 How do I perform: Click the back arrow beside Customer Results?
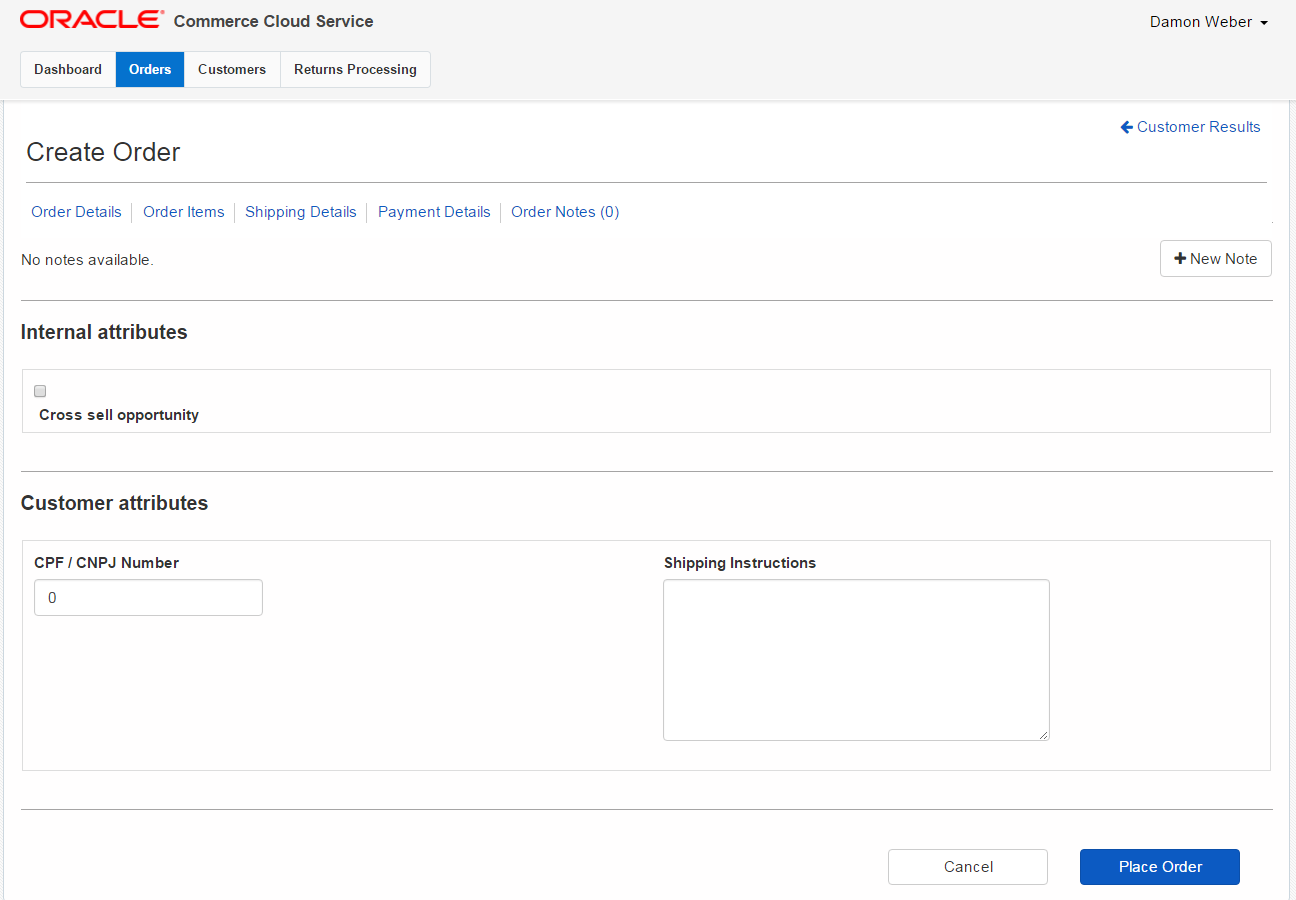point(1127,127)
